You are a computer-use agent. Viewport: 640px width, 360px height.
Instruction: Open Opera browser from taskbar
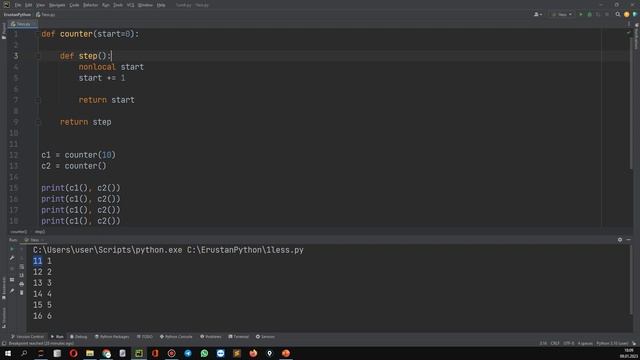click(73, 353)
